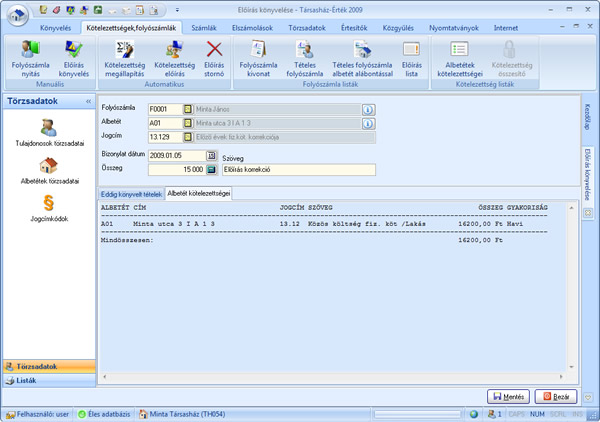The image size is (600, 422).
Task: Select the A01 Közös költség list row
Action: (324, 224)
